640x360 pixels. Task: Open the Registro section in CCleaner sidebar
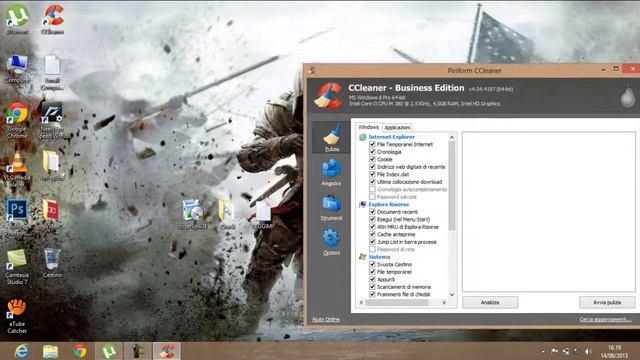point(331,172)
